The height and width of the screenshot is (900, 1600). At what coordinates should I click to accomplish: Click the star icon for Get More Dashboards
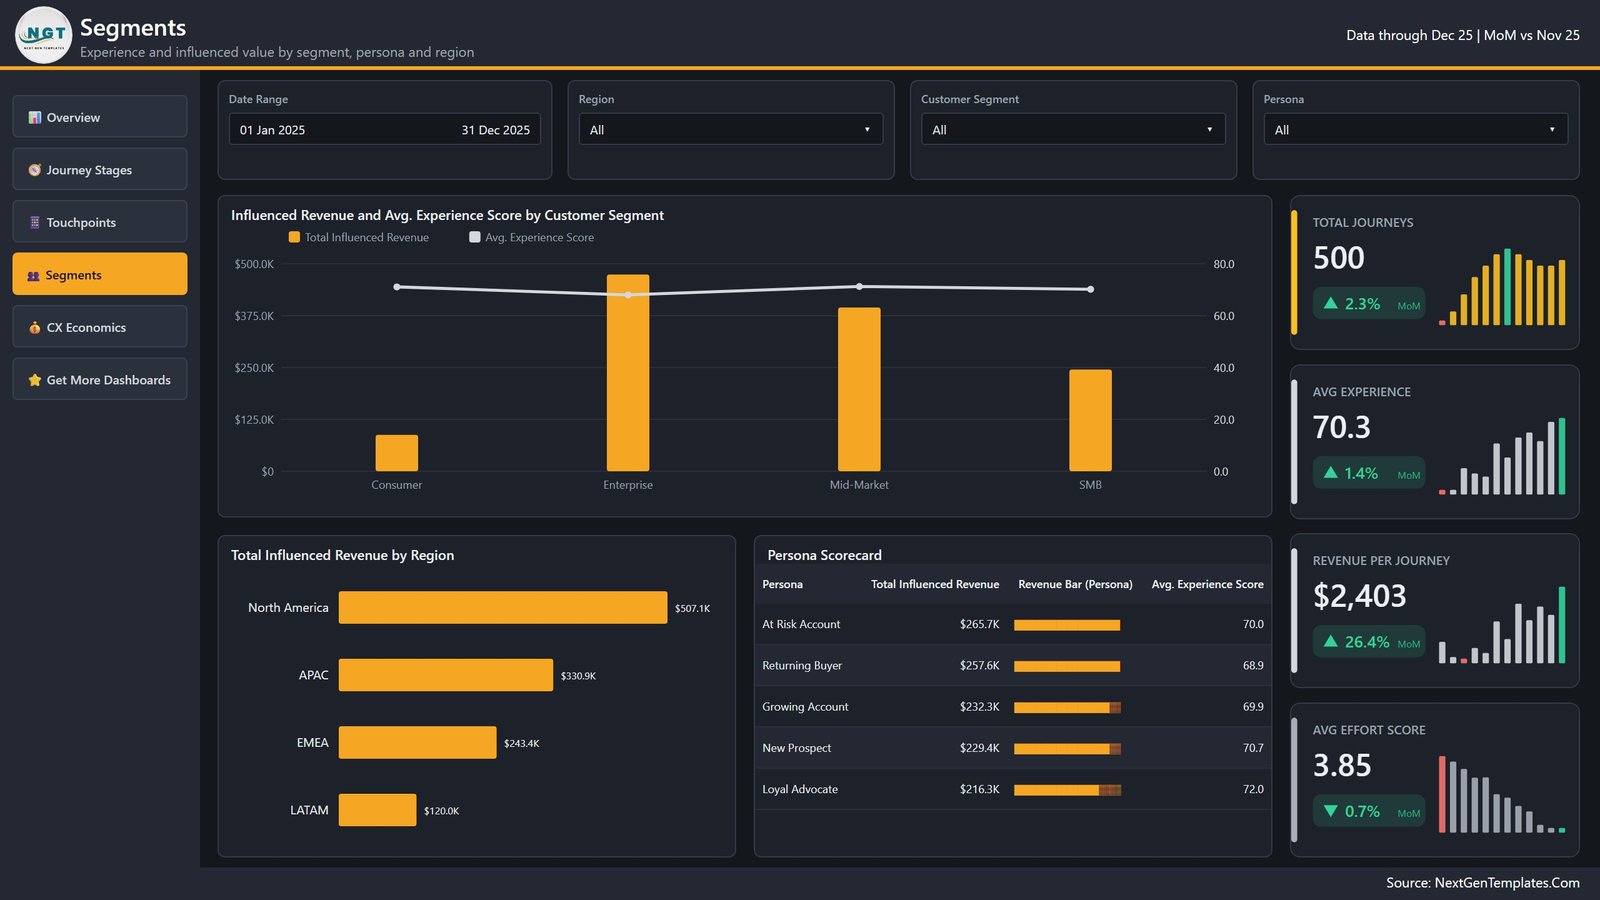pyautogui.click(x=35, y=380)
